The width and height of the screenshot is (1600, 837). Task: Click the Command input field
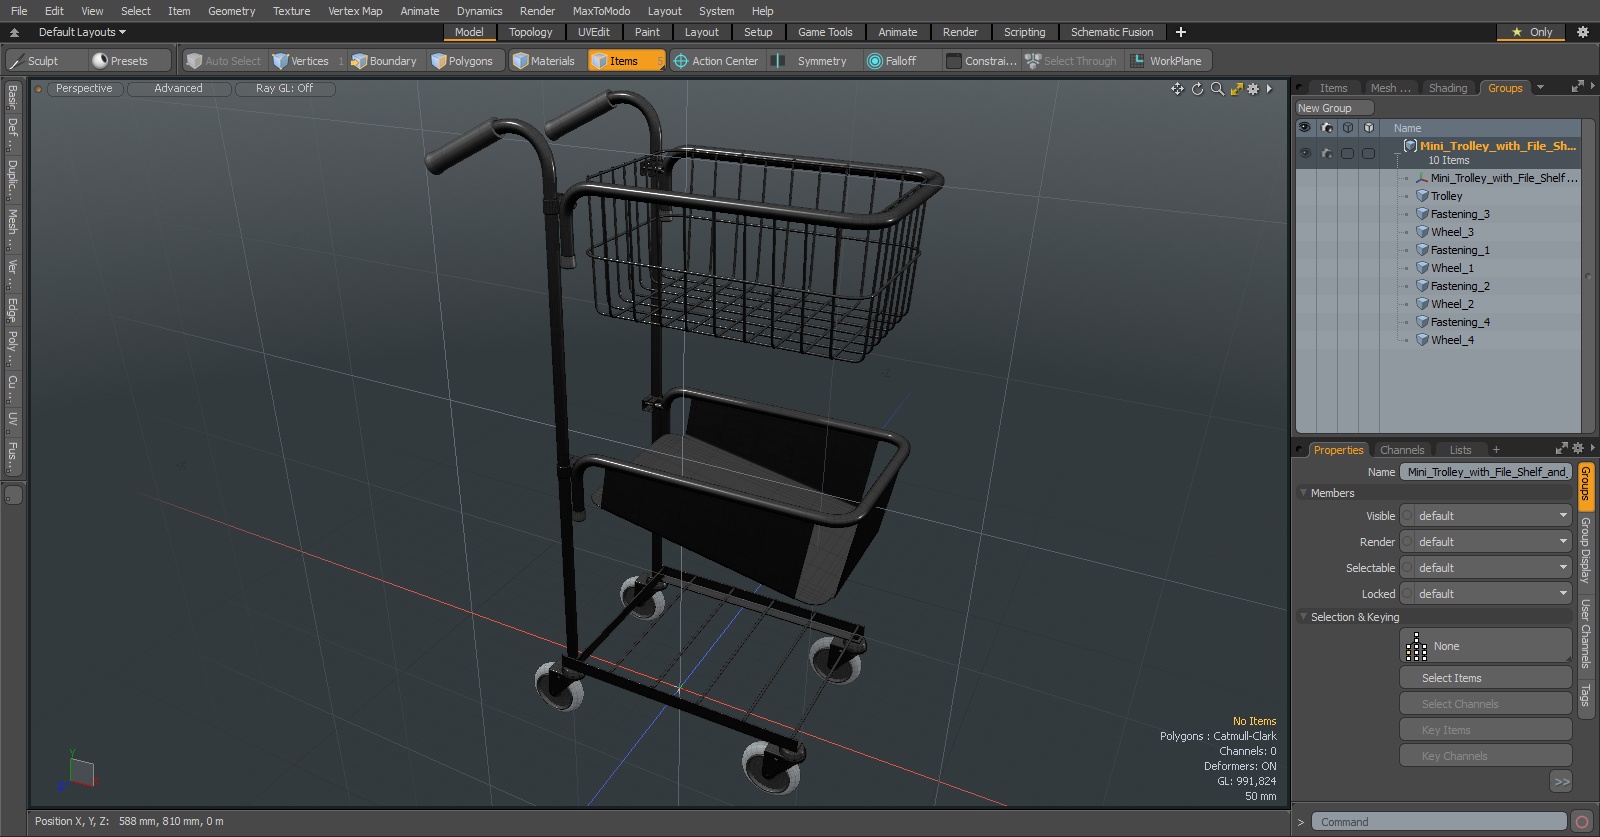tap(1438, 822)
